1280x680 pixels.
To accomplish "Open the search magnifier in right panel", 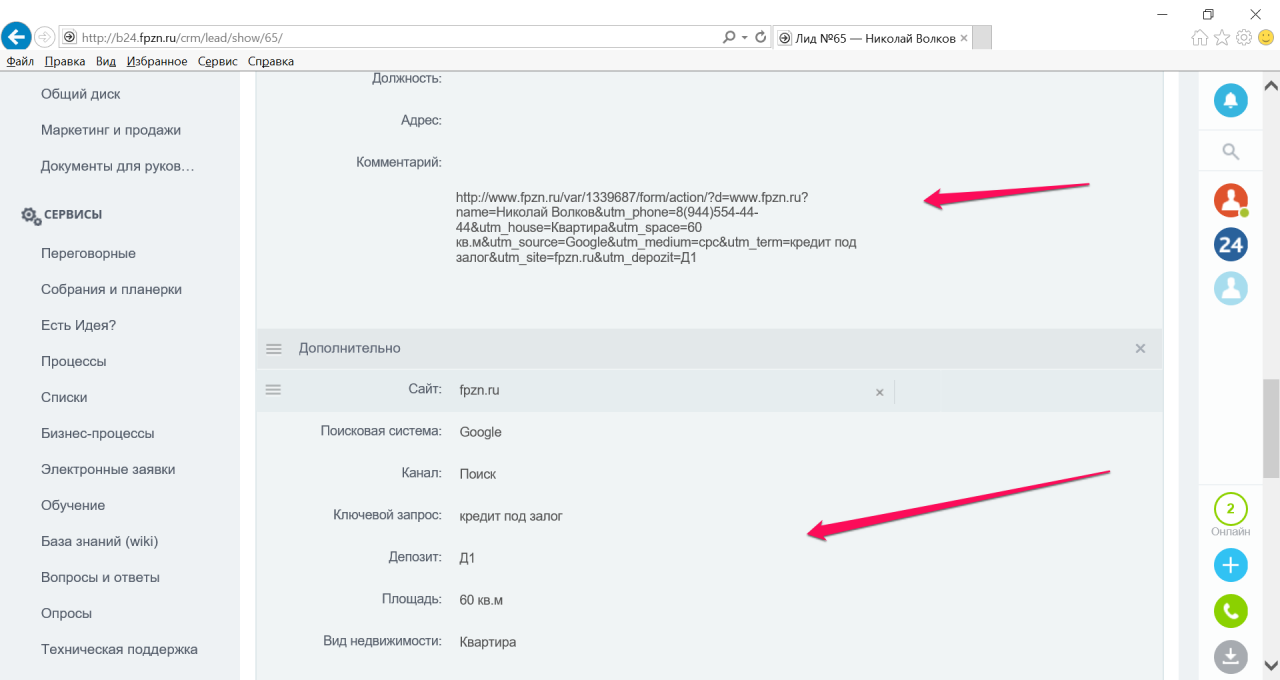I will click(x=1231, y=152).
